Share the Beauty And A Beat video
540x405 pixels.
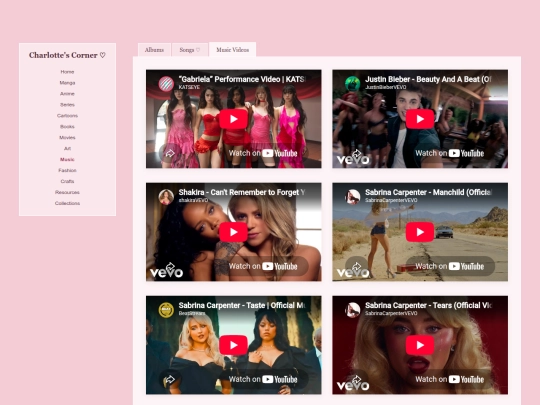pyautogui.click(x=356, y=153)
